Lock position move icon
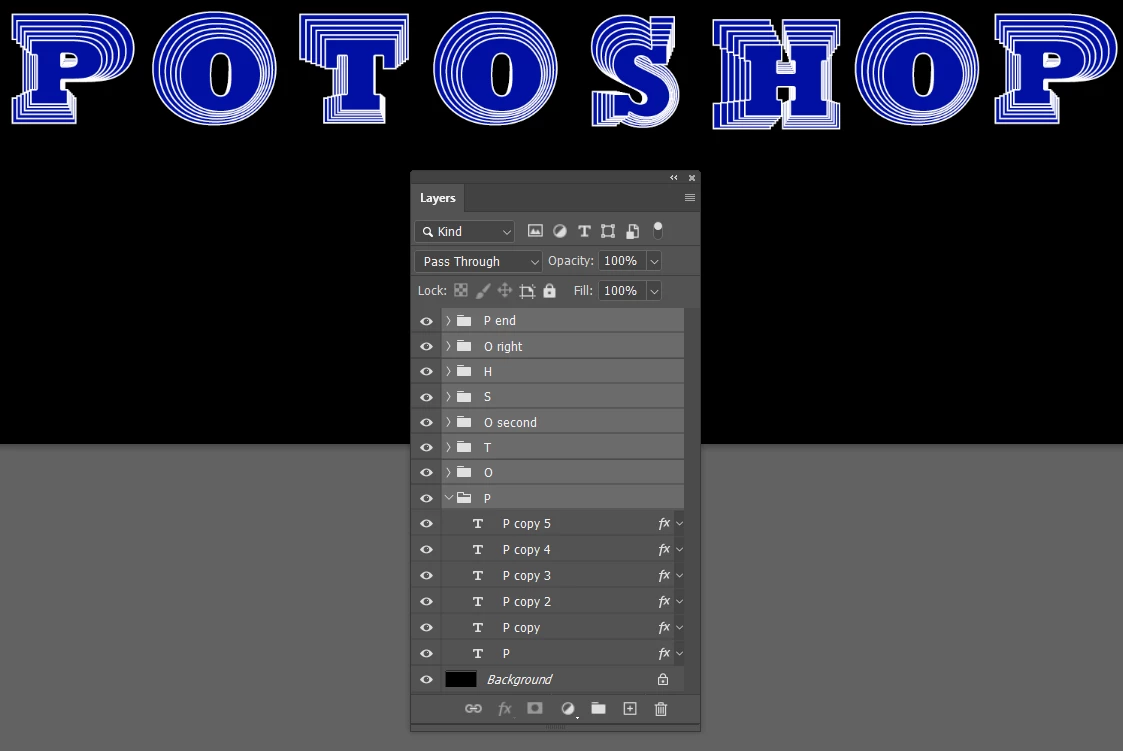Viewport: 1123px width, 751px height. pos(505,290)
